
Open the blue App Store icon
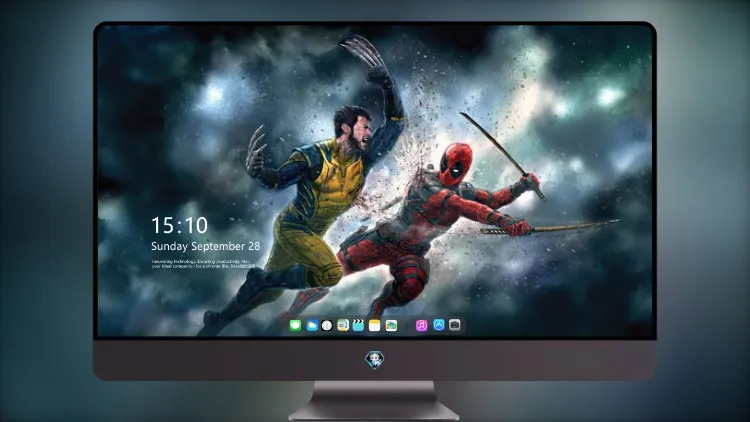point(439,325)
